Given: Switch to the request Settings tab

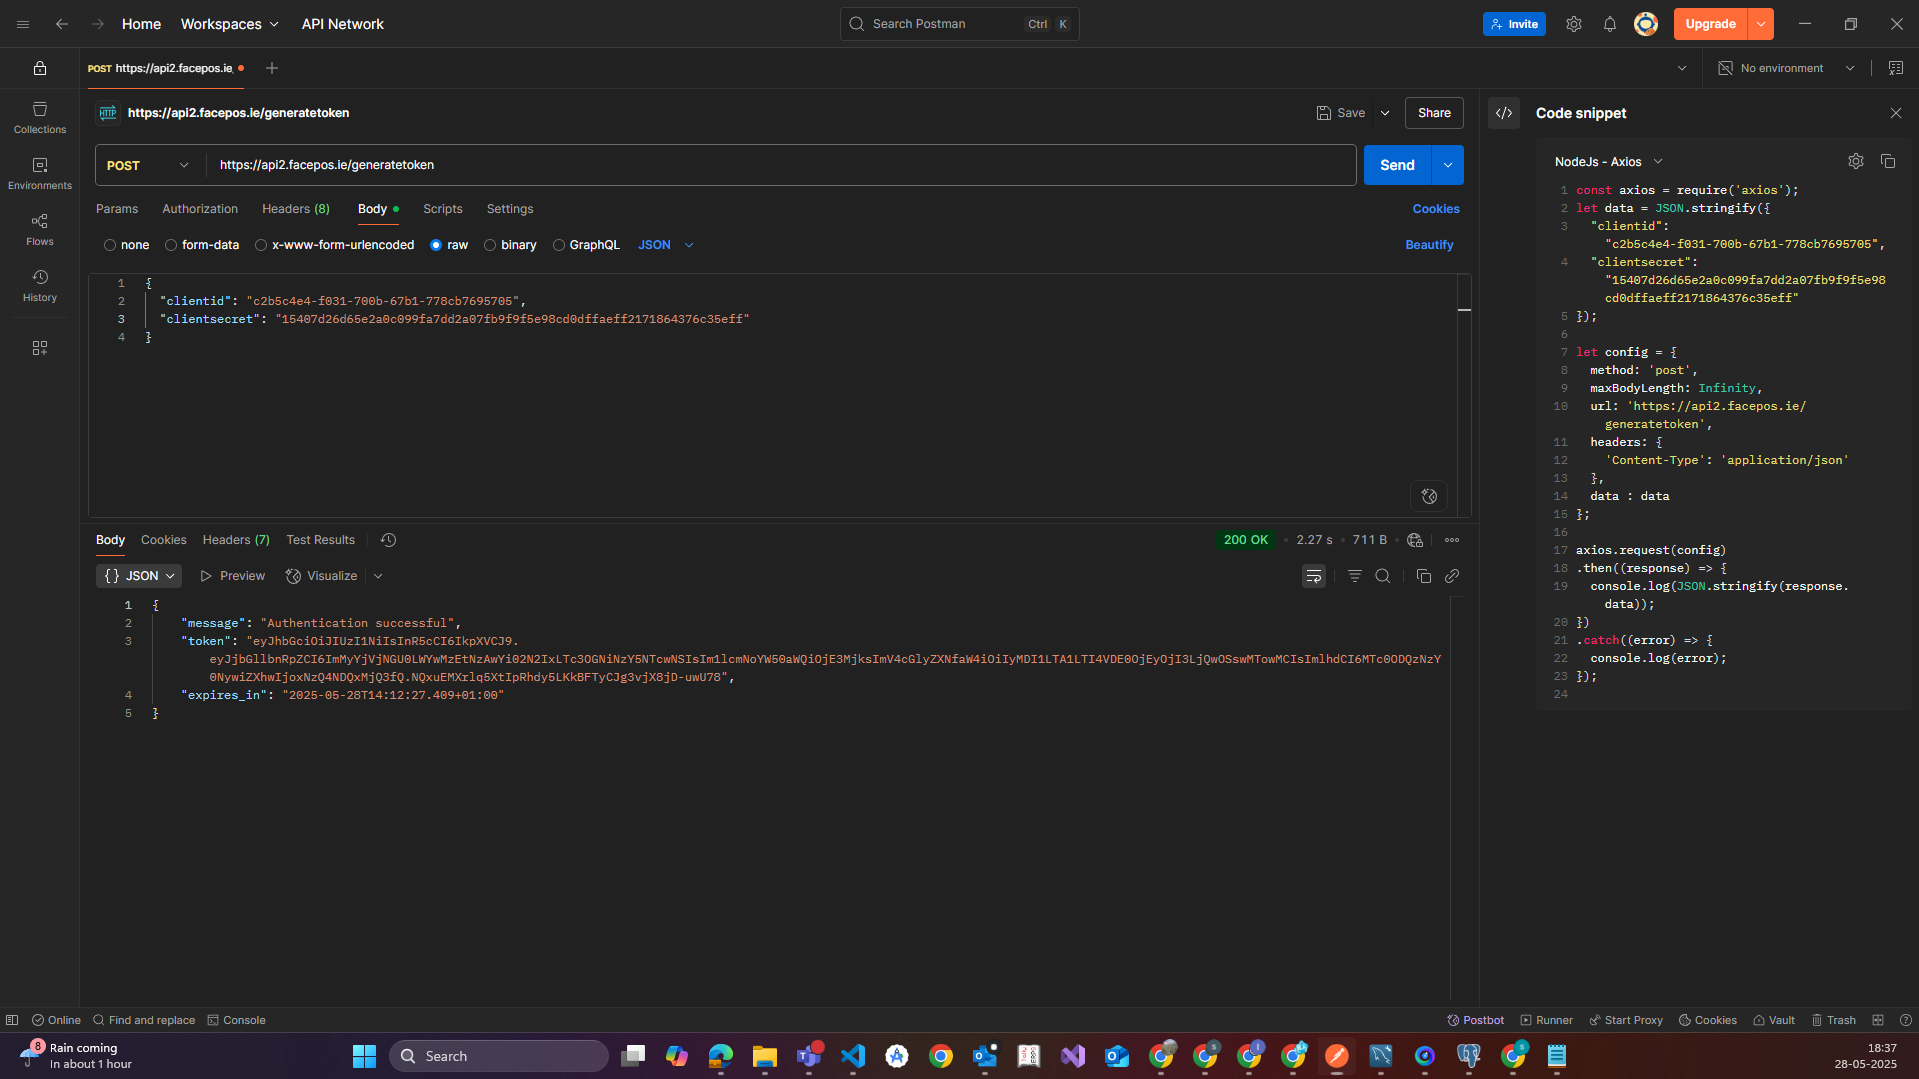Looking at the screenshot, I should pyautogui.click(x=510, y=209).
